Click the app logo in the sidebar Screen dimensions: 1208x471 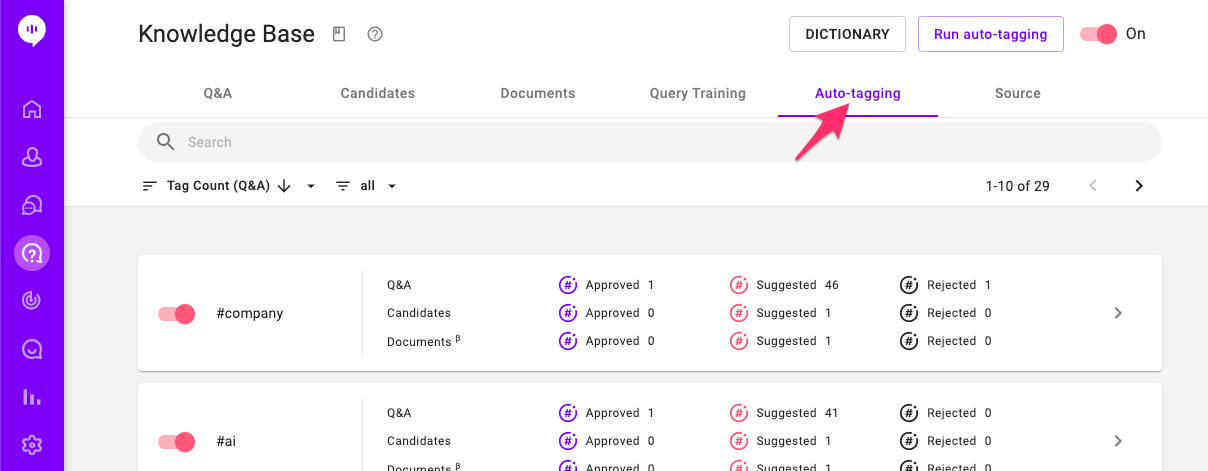[x=32, y=31]
